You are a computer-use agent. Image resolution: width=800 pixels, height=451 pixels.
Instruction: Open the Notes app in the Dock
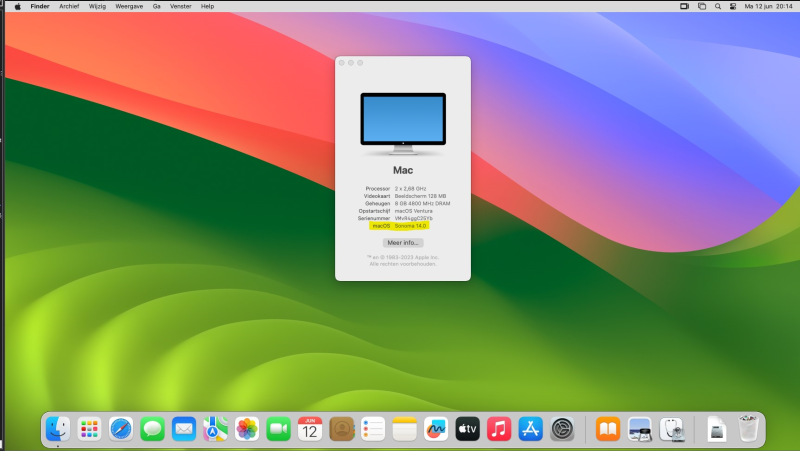pyautogui.click(x=405, y=429)
